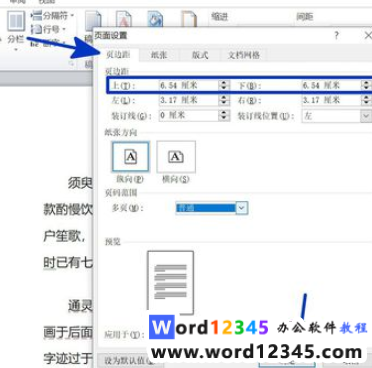This screenshot has width=372, height=368.
Task: Click document text line 画于后面
Action: [68, 332]
